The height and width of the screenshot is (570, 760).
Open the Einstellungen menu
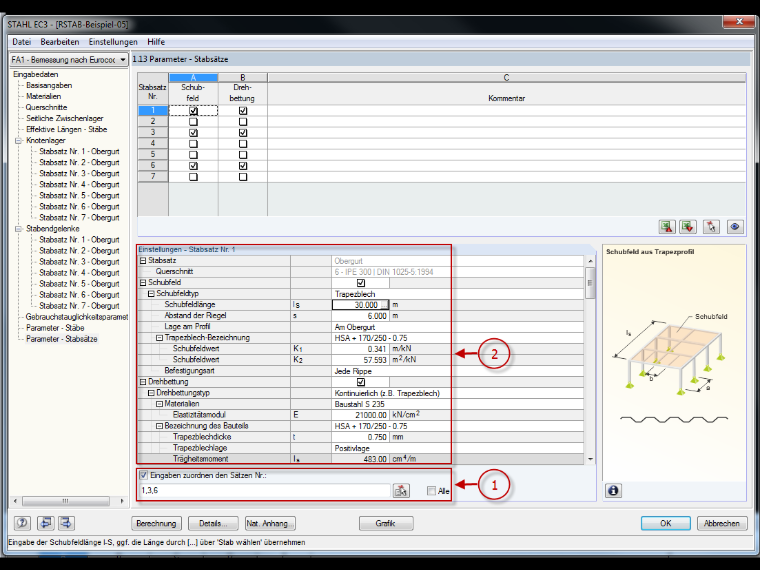click(113, 42)
